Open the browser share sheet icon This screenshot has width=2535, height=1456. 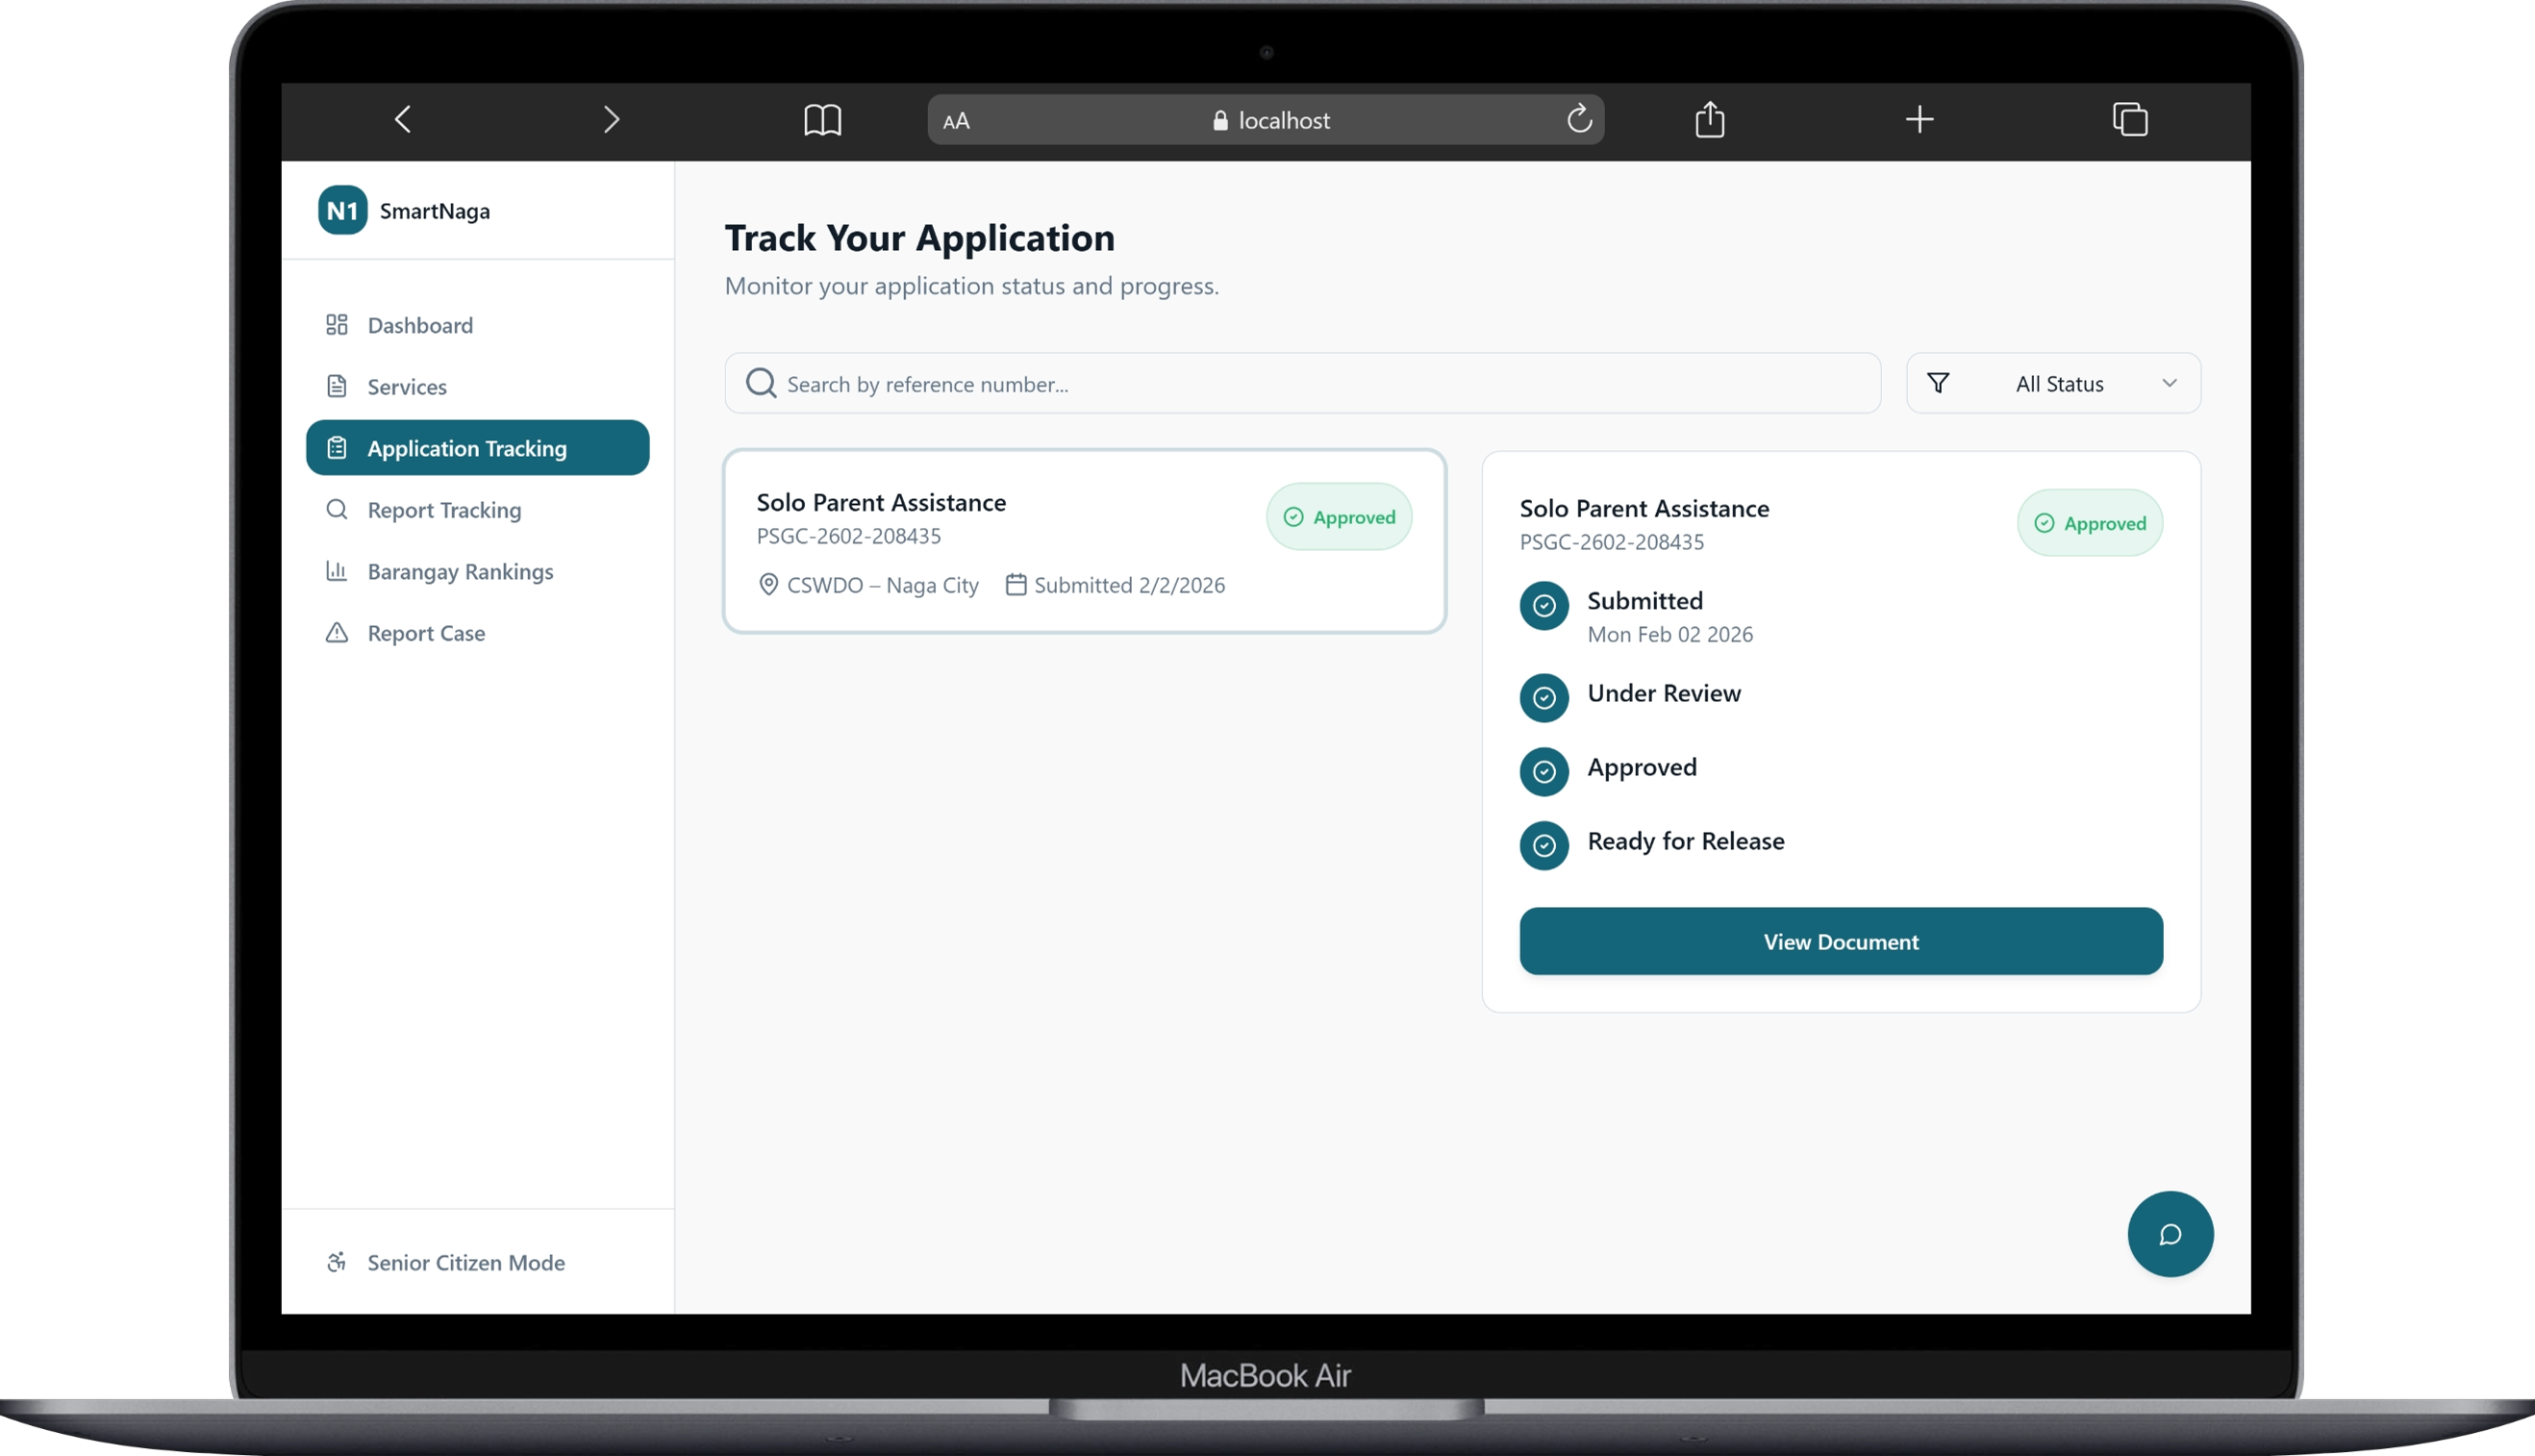point(1710,119)
